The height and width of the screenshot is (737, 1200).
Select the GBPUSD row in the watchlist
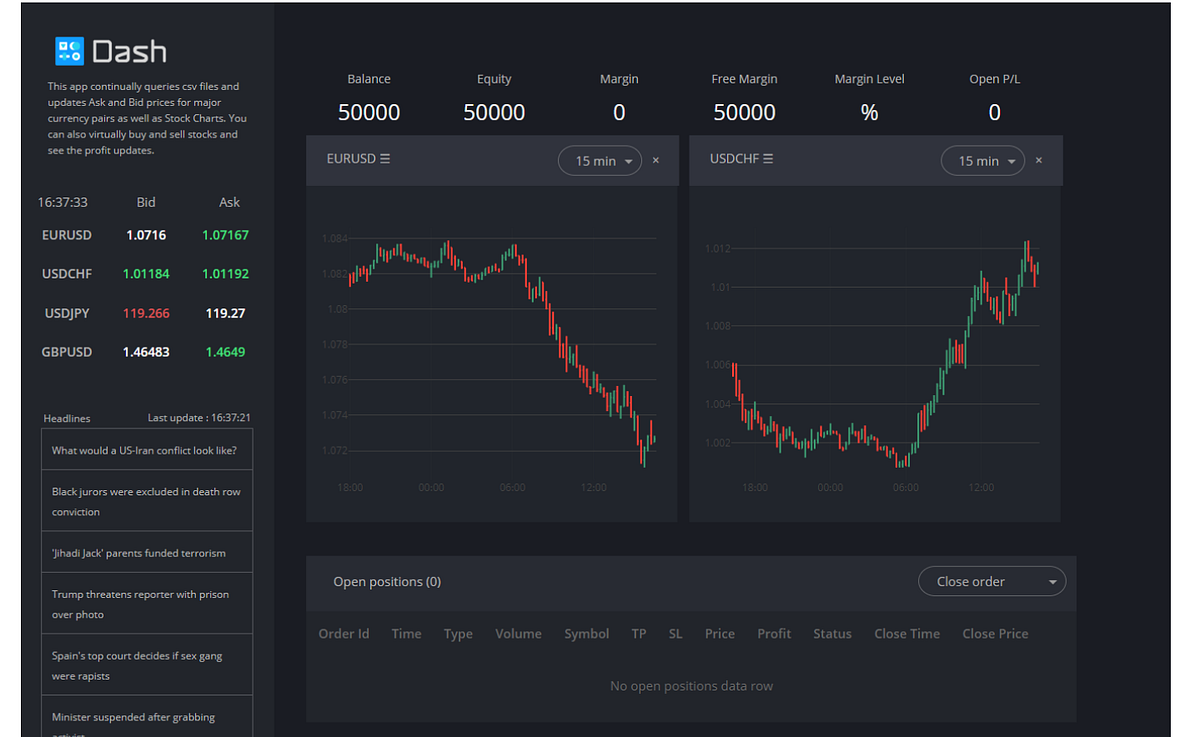coord(67,352)
